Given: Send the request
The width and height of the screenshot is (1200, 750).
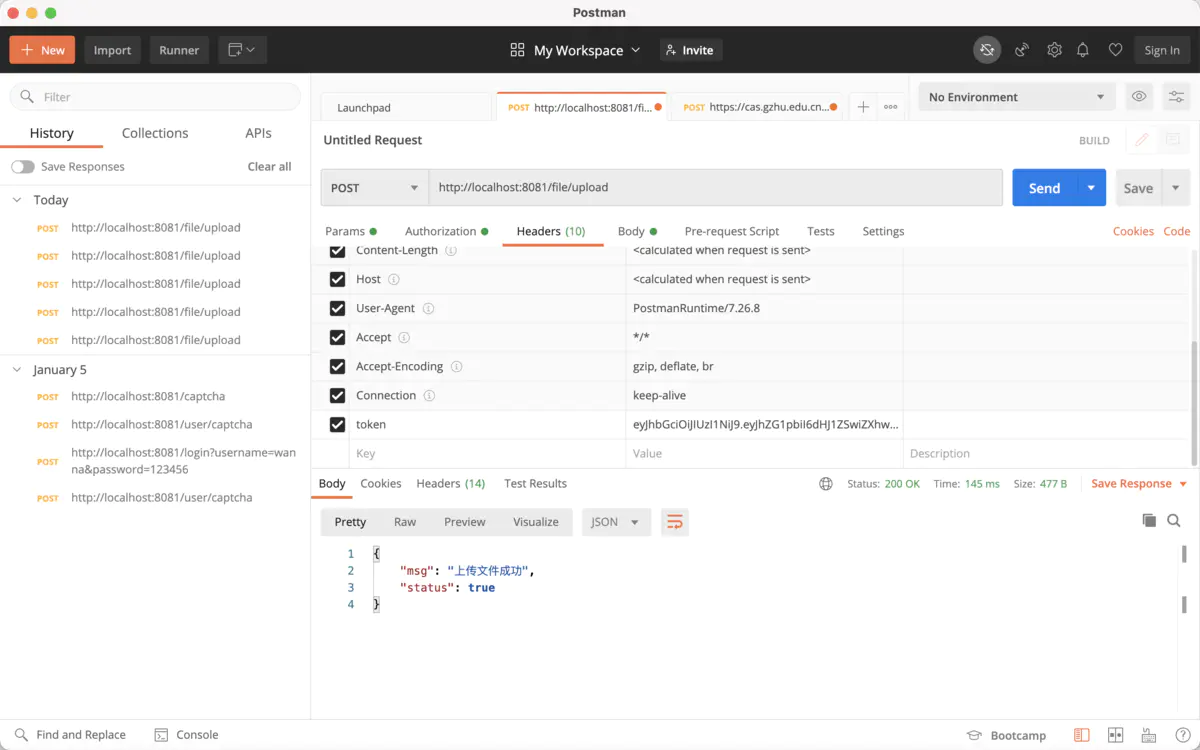Looking at the screenshot, I should tap(1044, 188).
